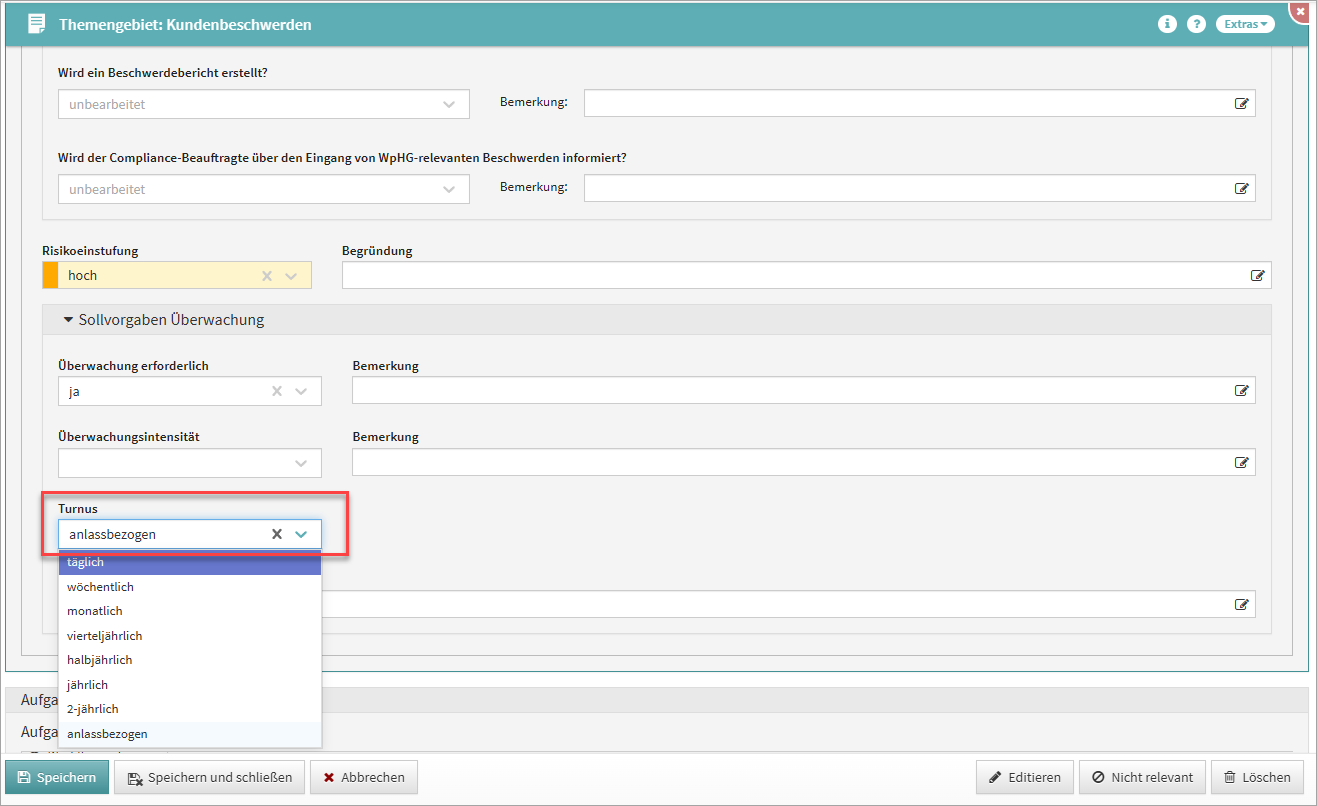Click edit icon beside Beschwerdebericht Bemerkung field
The height and width of the screenshot is (806, 1317).
(1241, 103)
